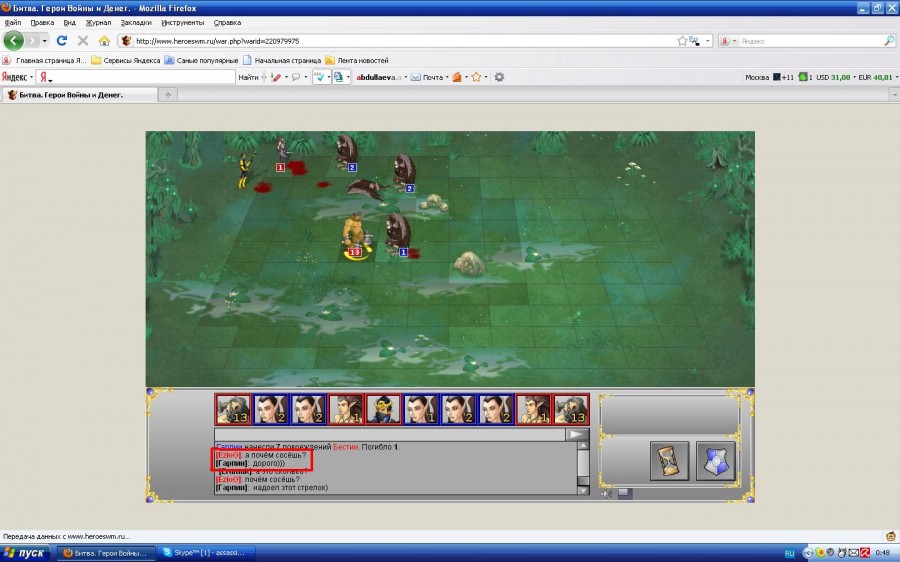Click the page translation toolbar icon
Screen dimensions: 900x562
[x=338, y=77]
